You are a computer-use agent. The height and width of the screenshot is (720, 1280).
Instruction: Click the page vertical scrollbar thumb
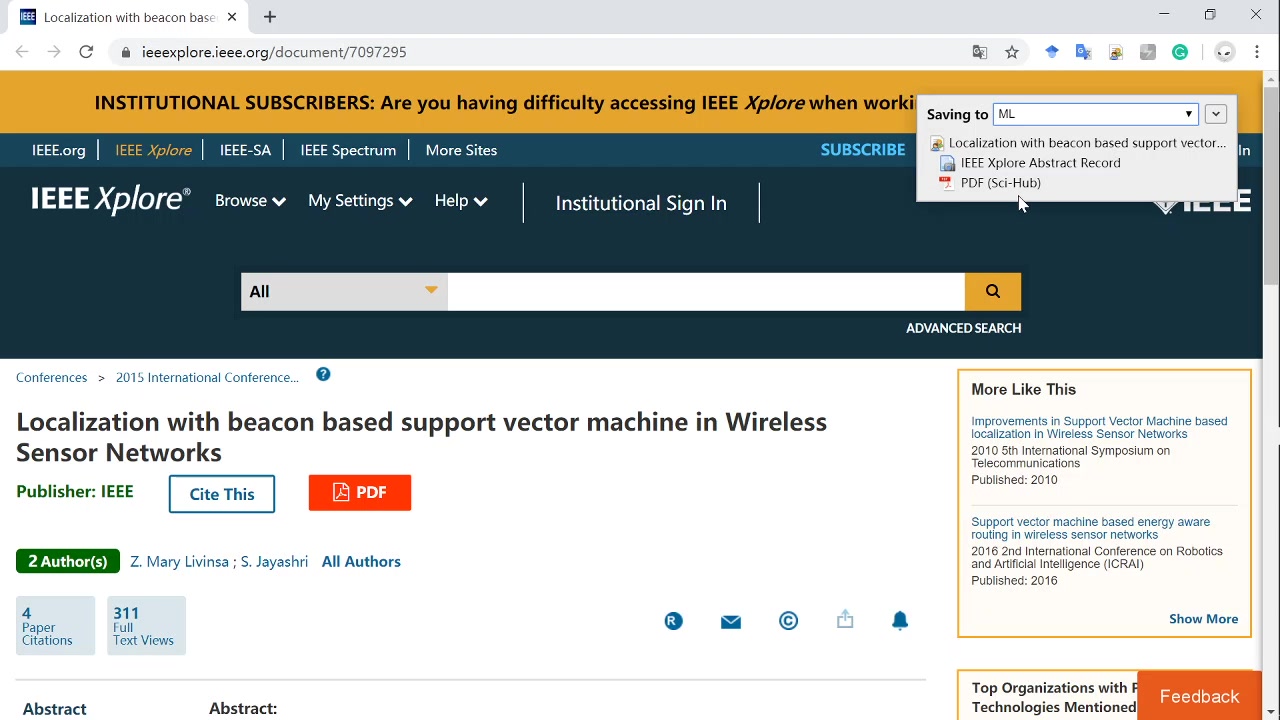pyautogui.click(x=1271, y=185)
